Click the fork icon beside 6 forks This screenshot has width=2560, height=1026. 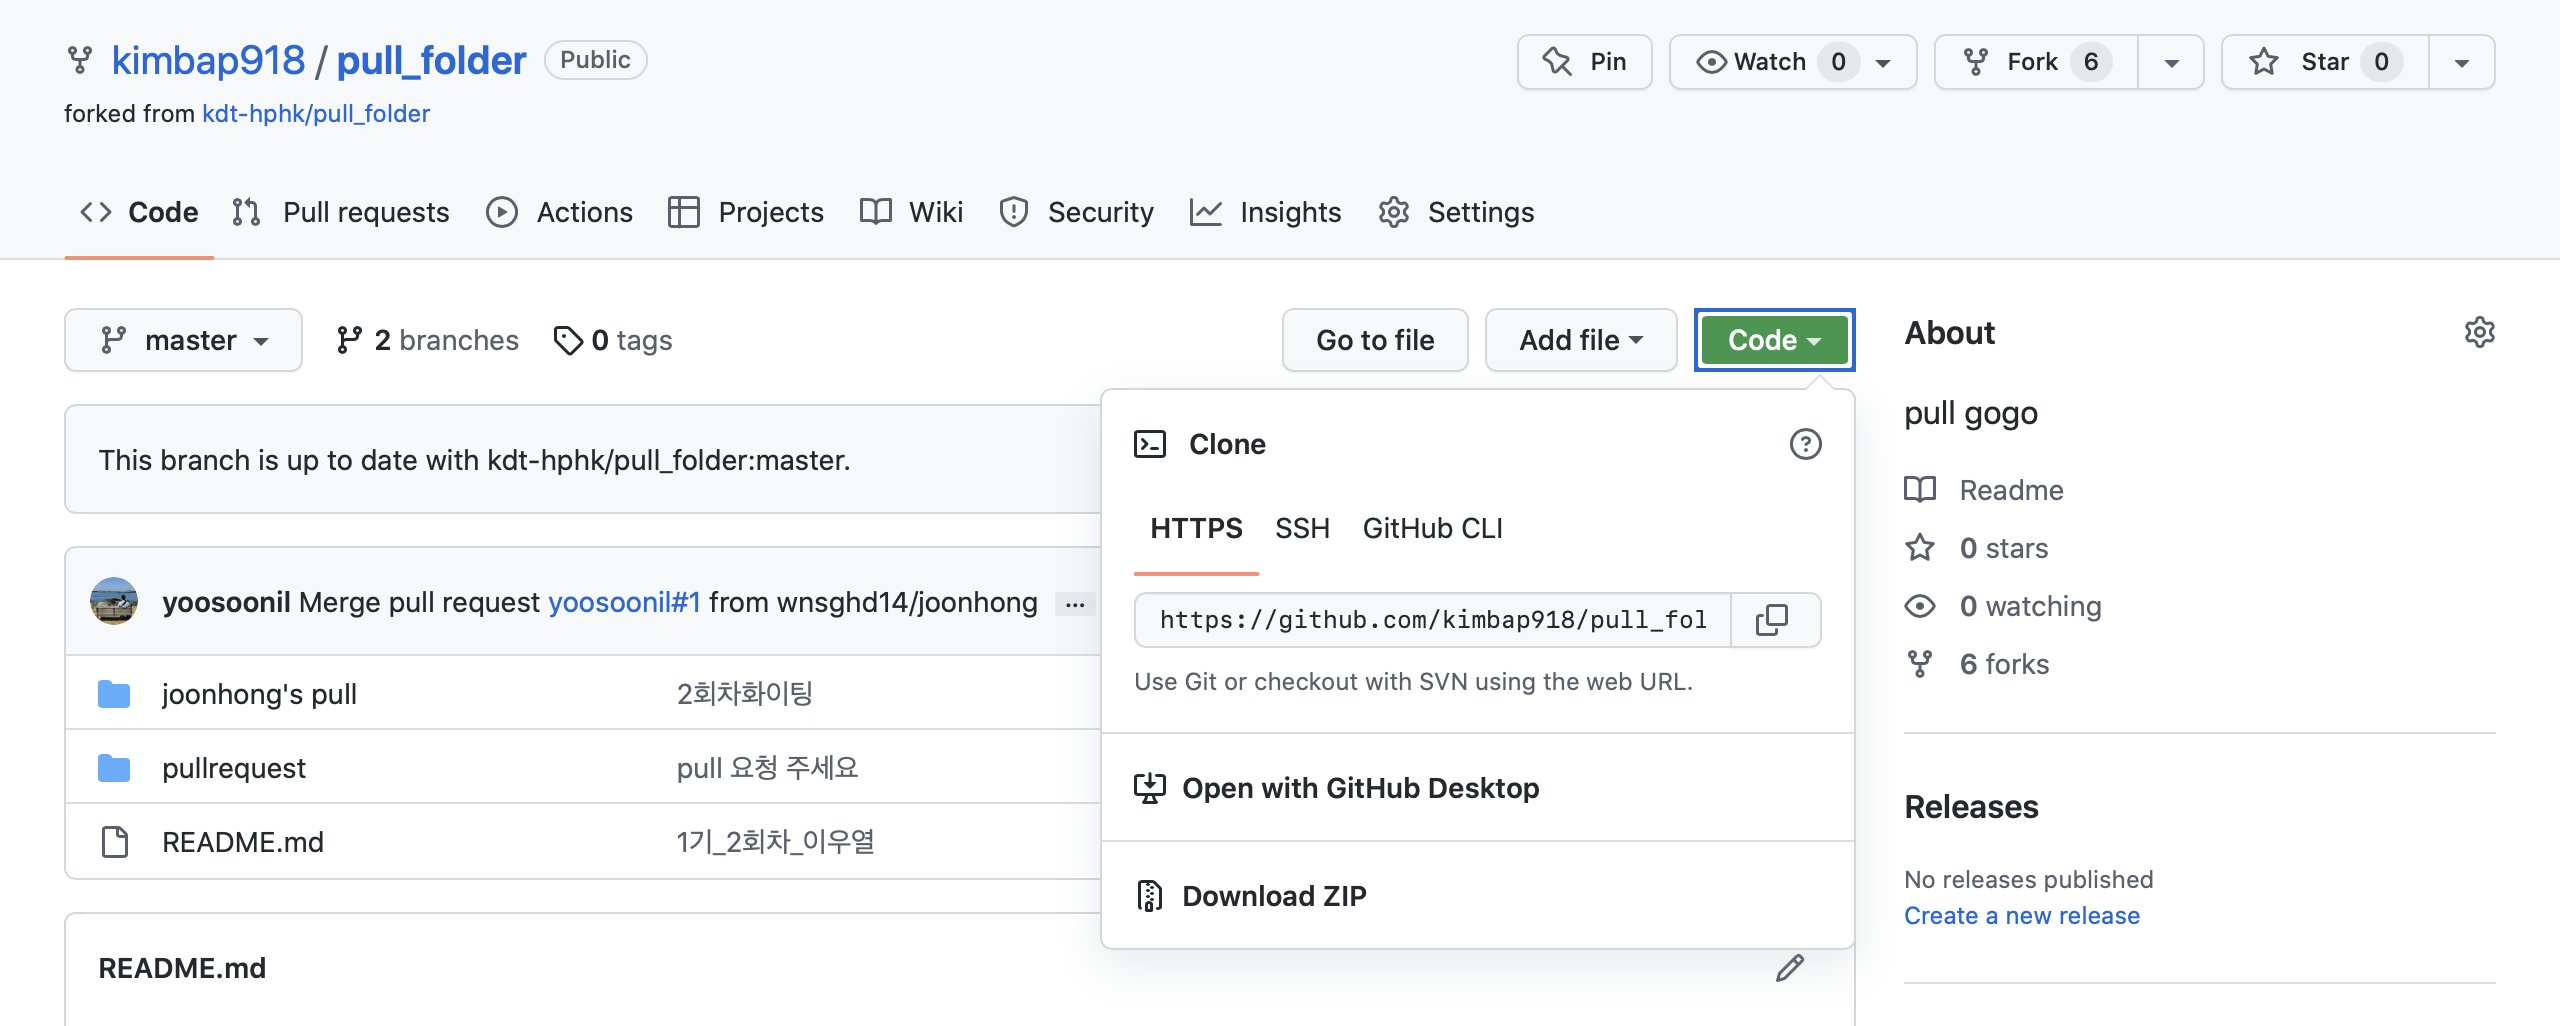pyautogui.click(x=1920, y=664)
